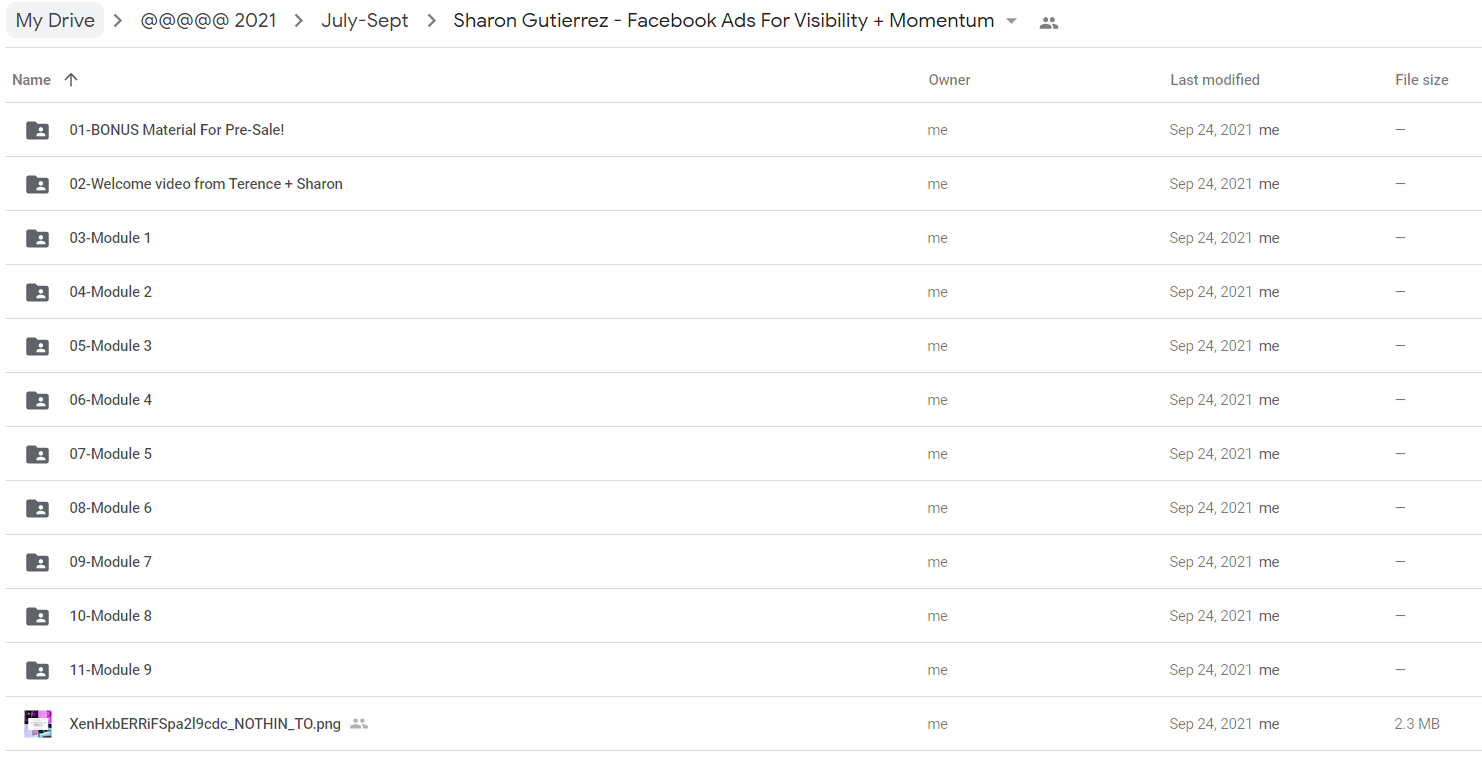Image resolution: width=1482 pixels, height=760 pixels.
Task: Click the 11-Module 9 shared folder icon
Action: point(37,670)
